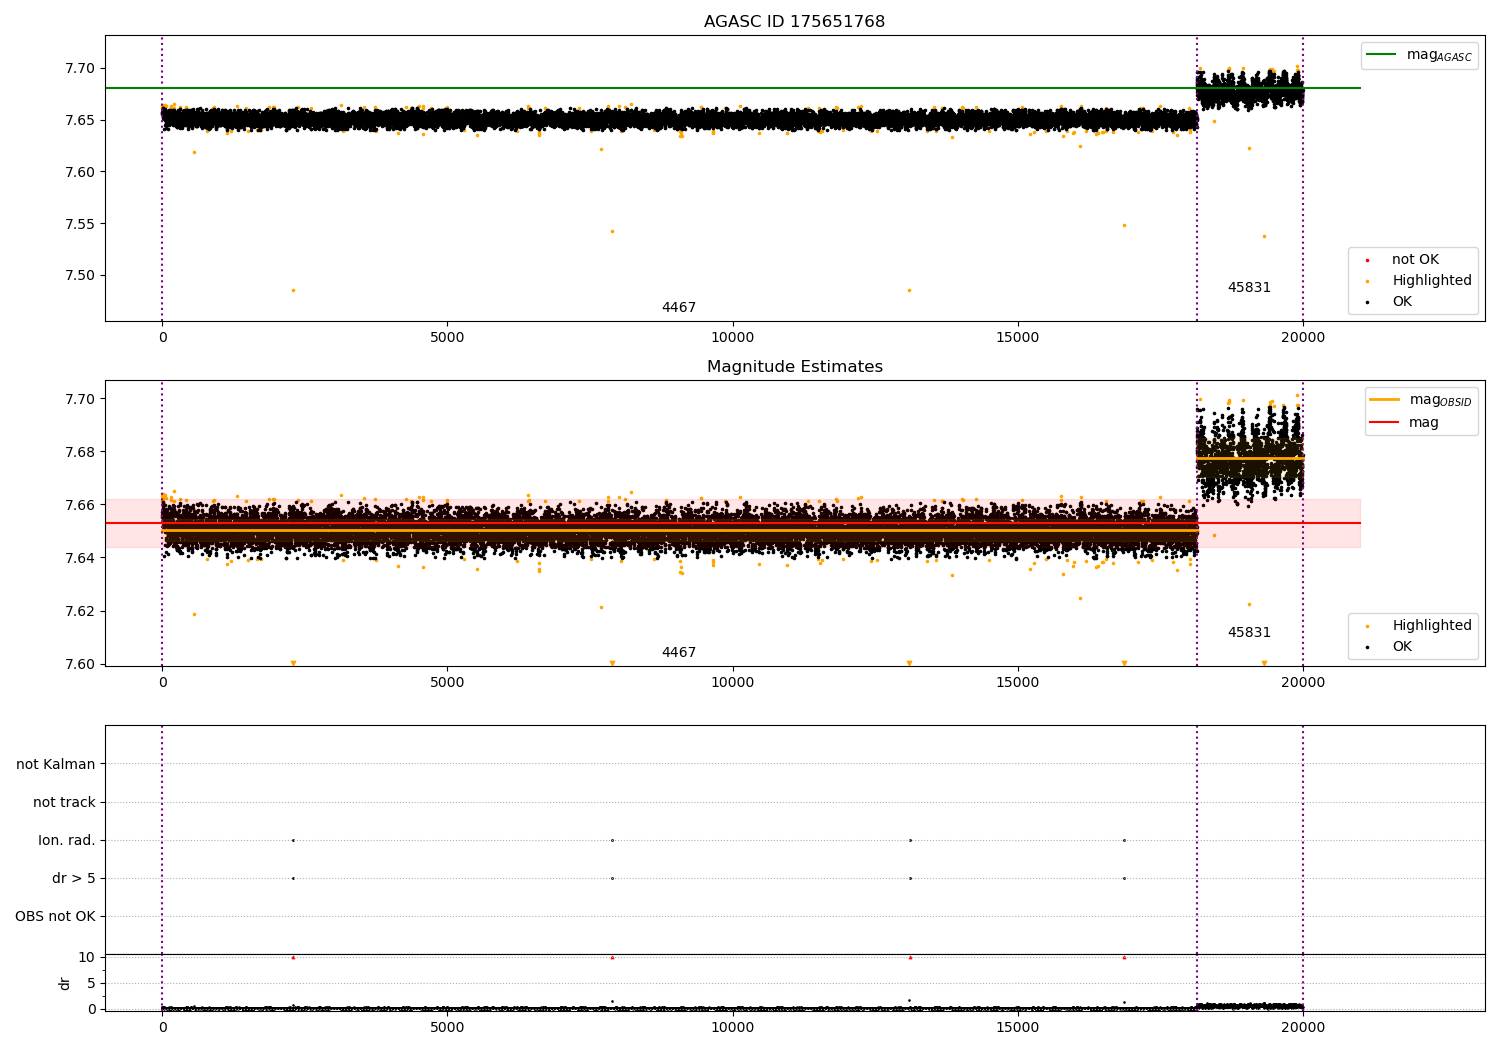Click observation label 4467 in middle plot

678,653
